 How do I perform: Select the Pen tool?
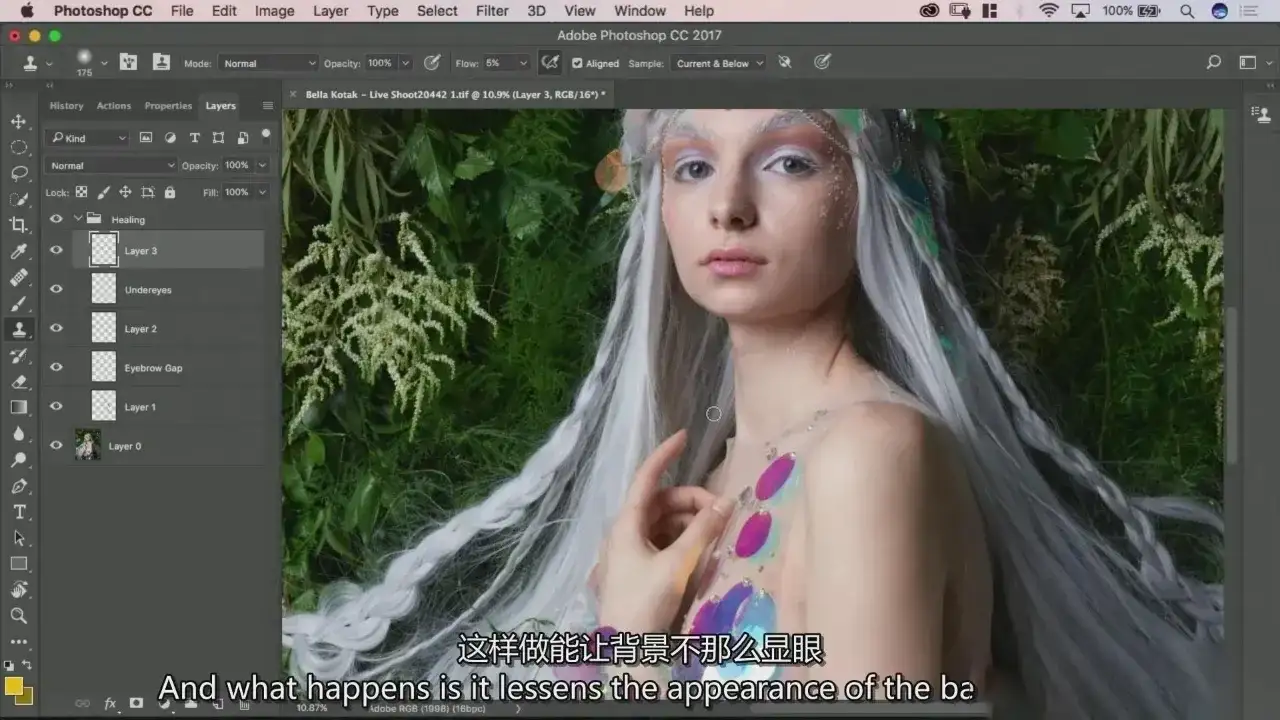(18, 486)
